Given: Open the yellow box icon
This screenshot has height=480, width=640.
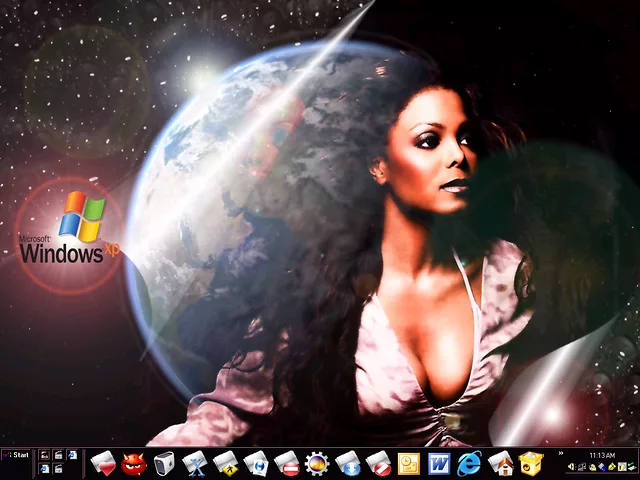Looking at the screenshot, I should click(531, 463).
